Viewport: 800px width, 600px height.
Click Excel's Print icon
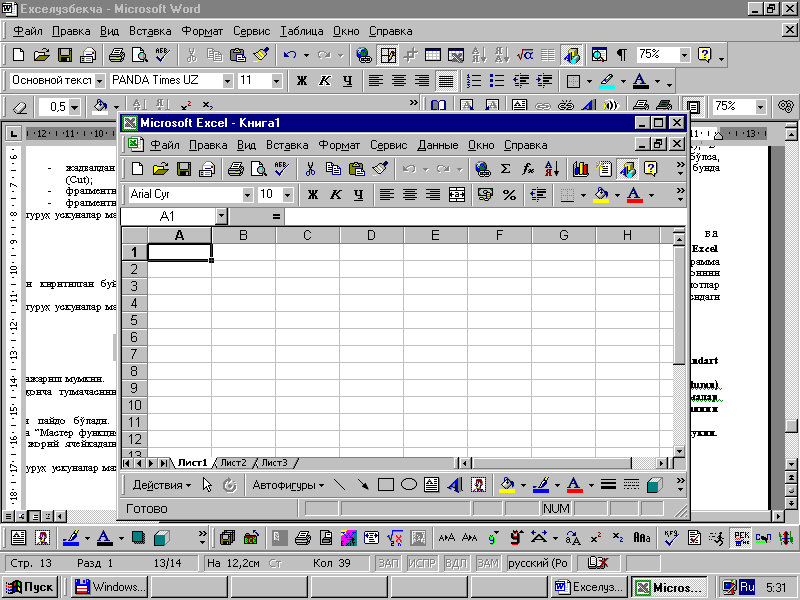pos(235,169)
